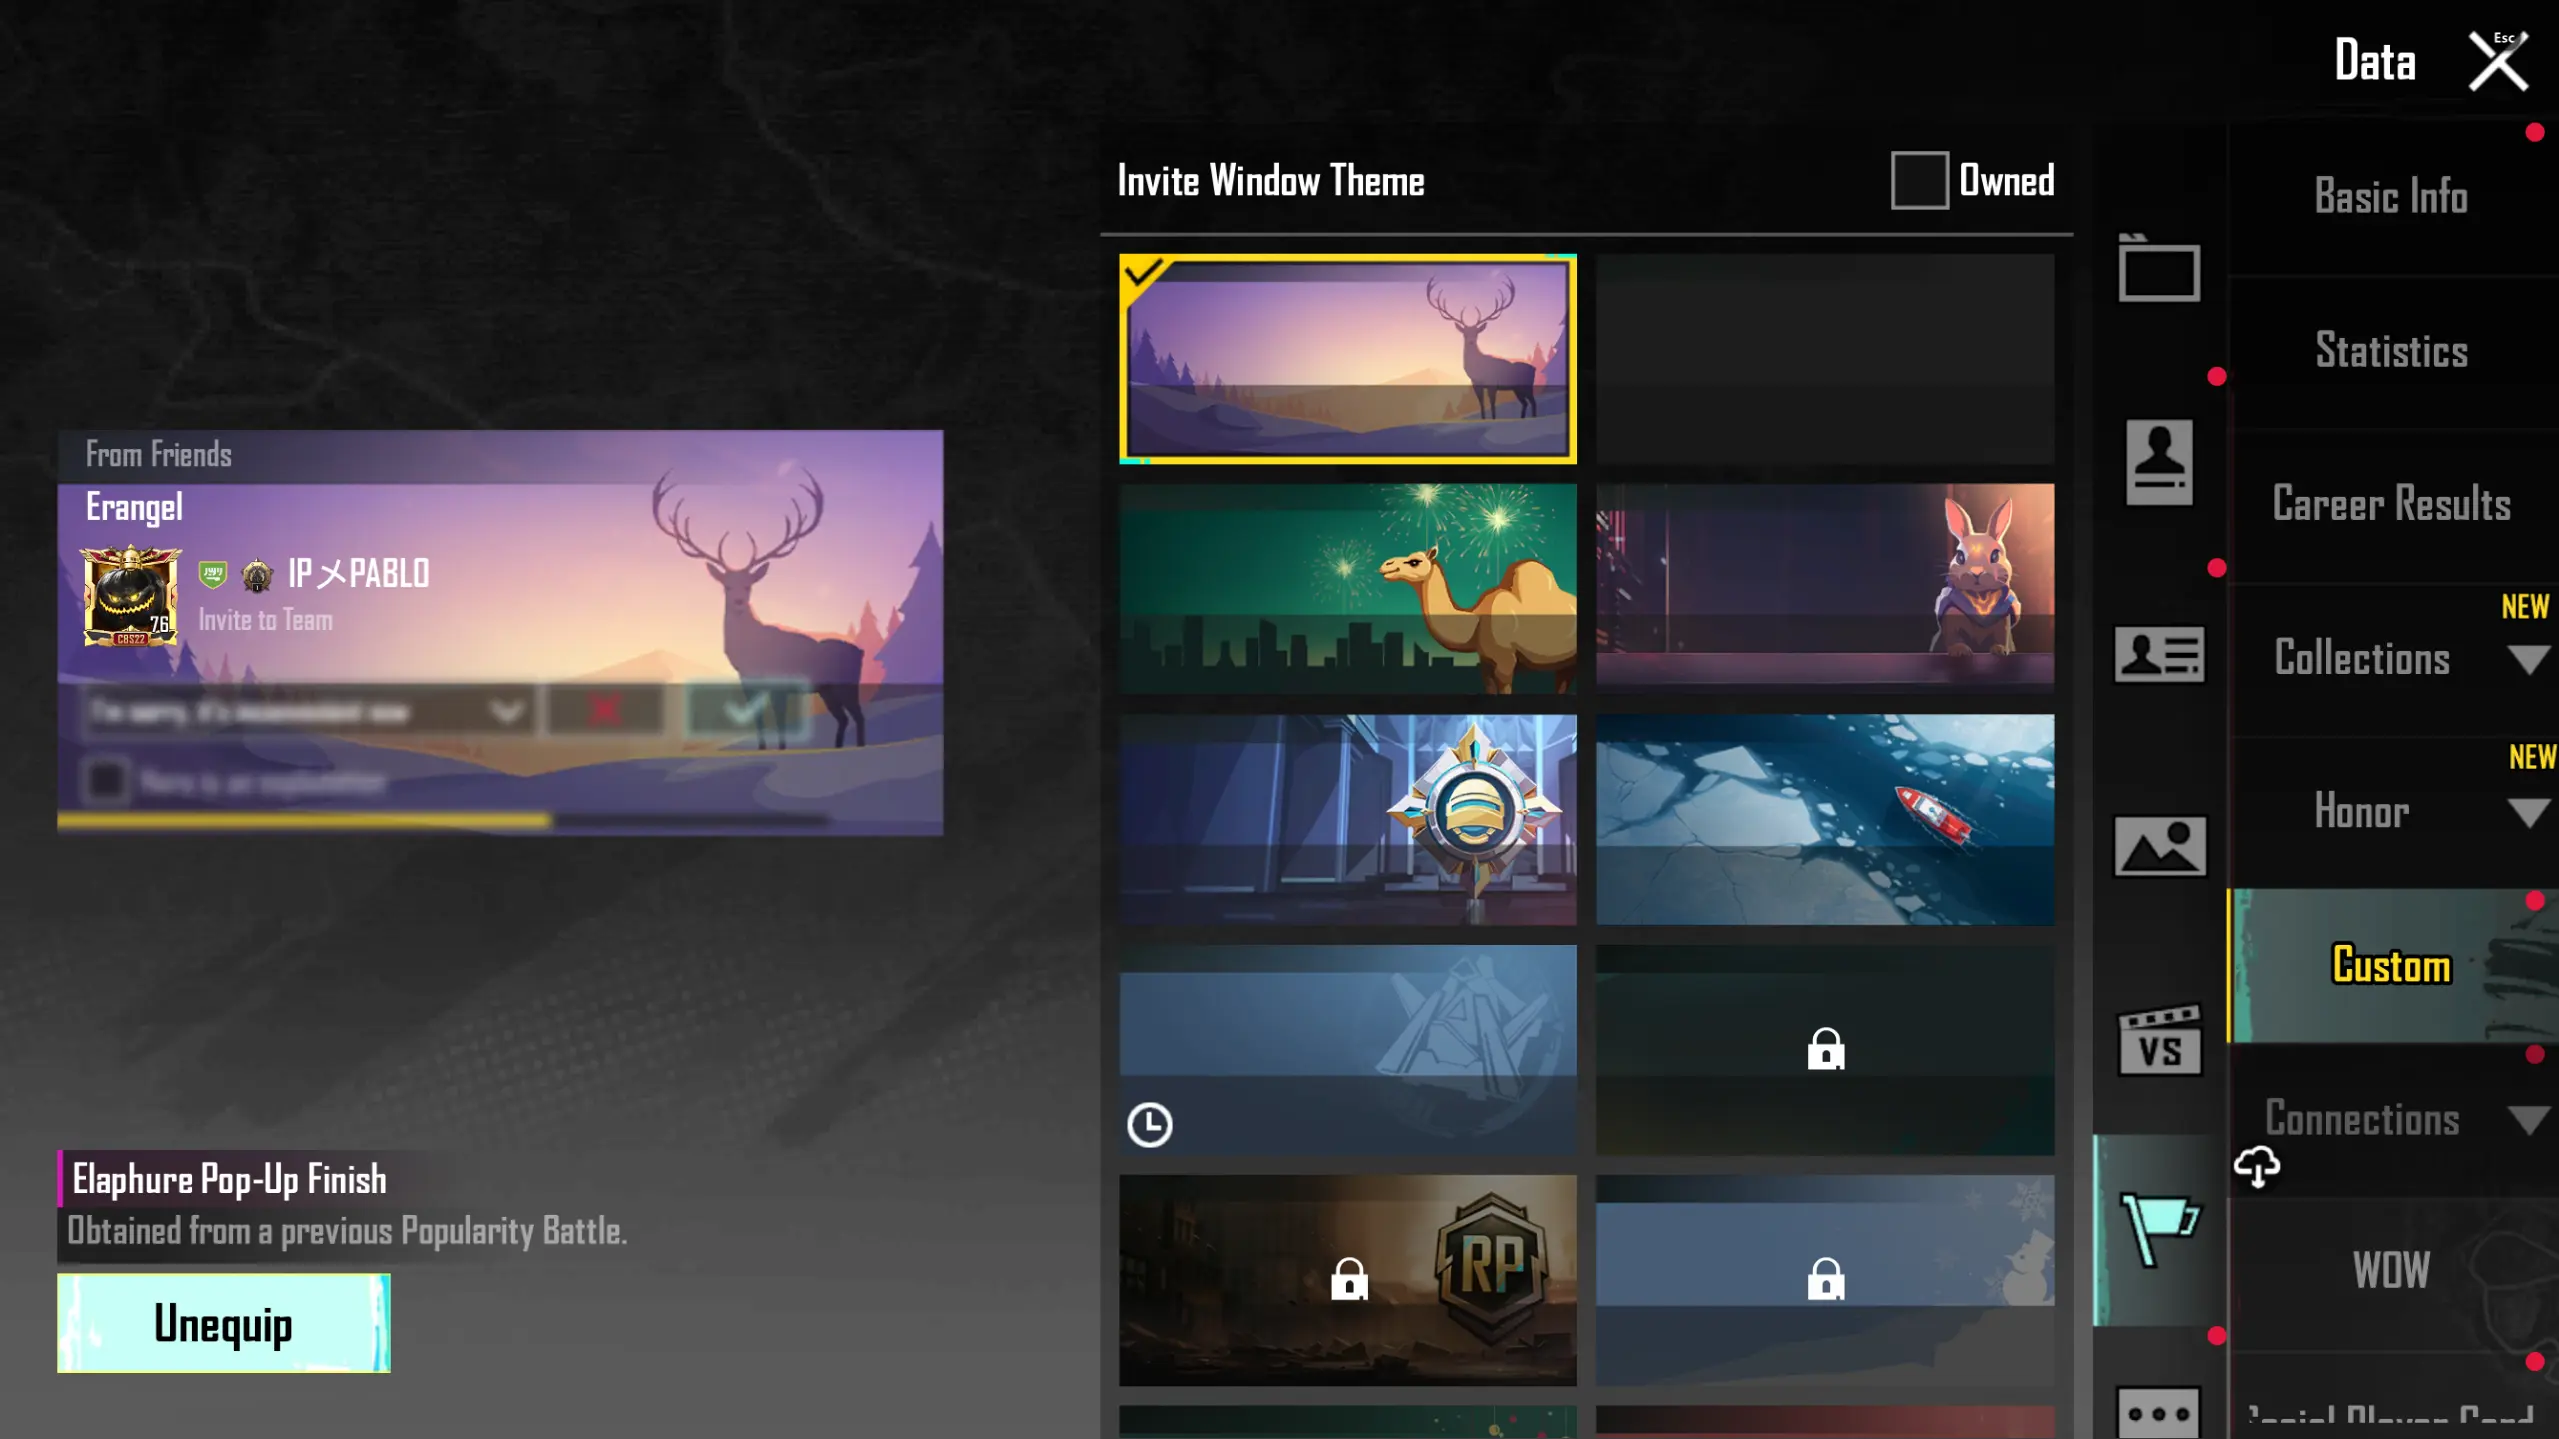2559x1439 pixels.
Task: Switch to the Statistics tab
Action: coord(2390,351)
